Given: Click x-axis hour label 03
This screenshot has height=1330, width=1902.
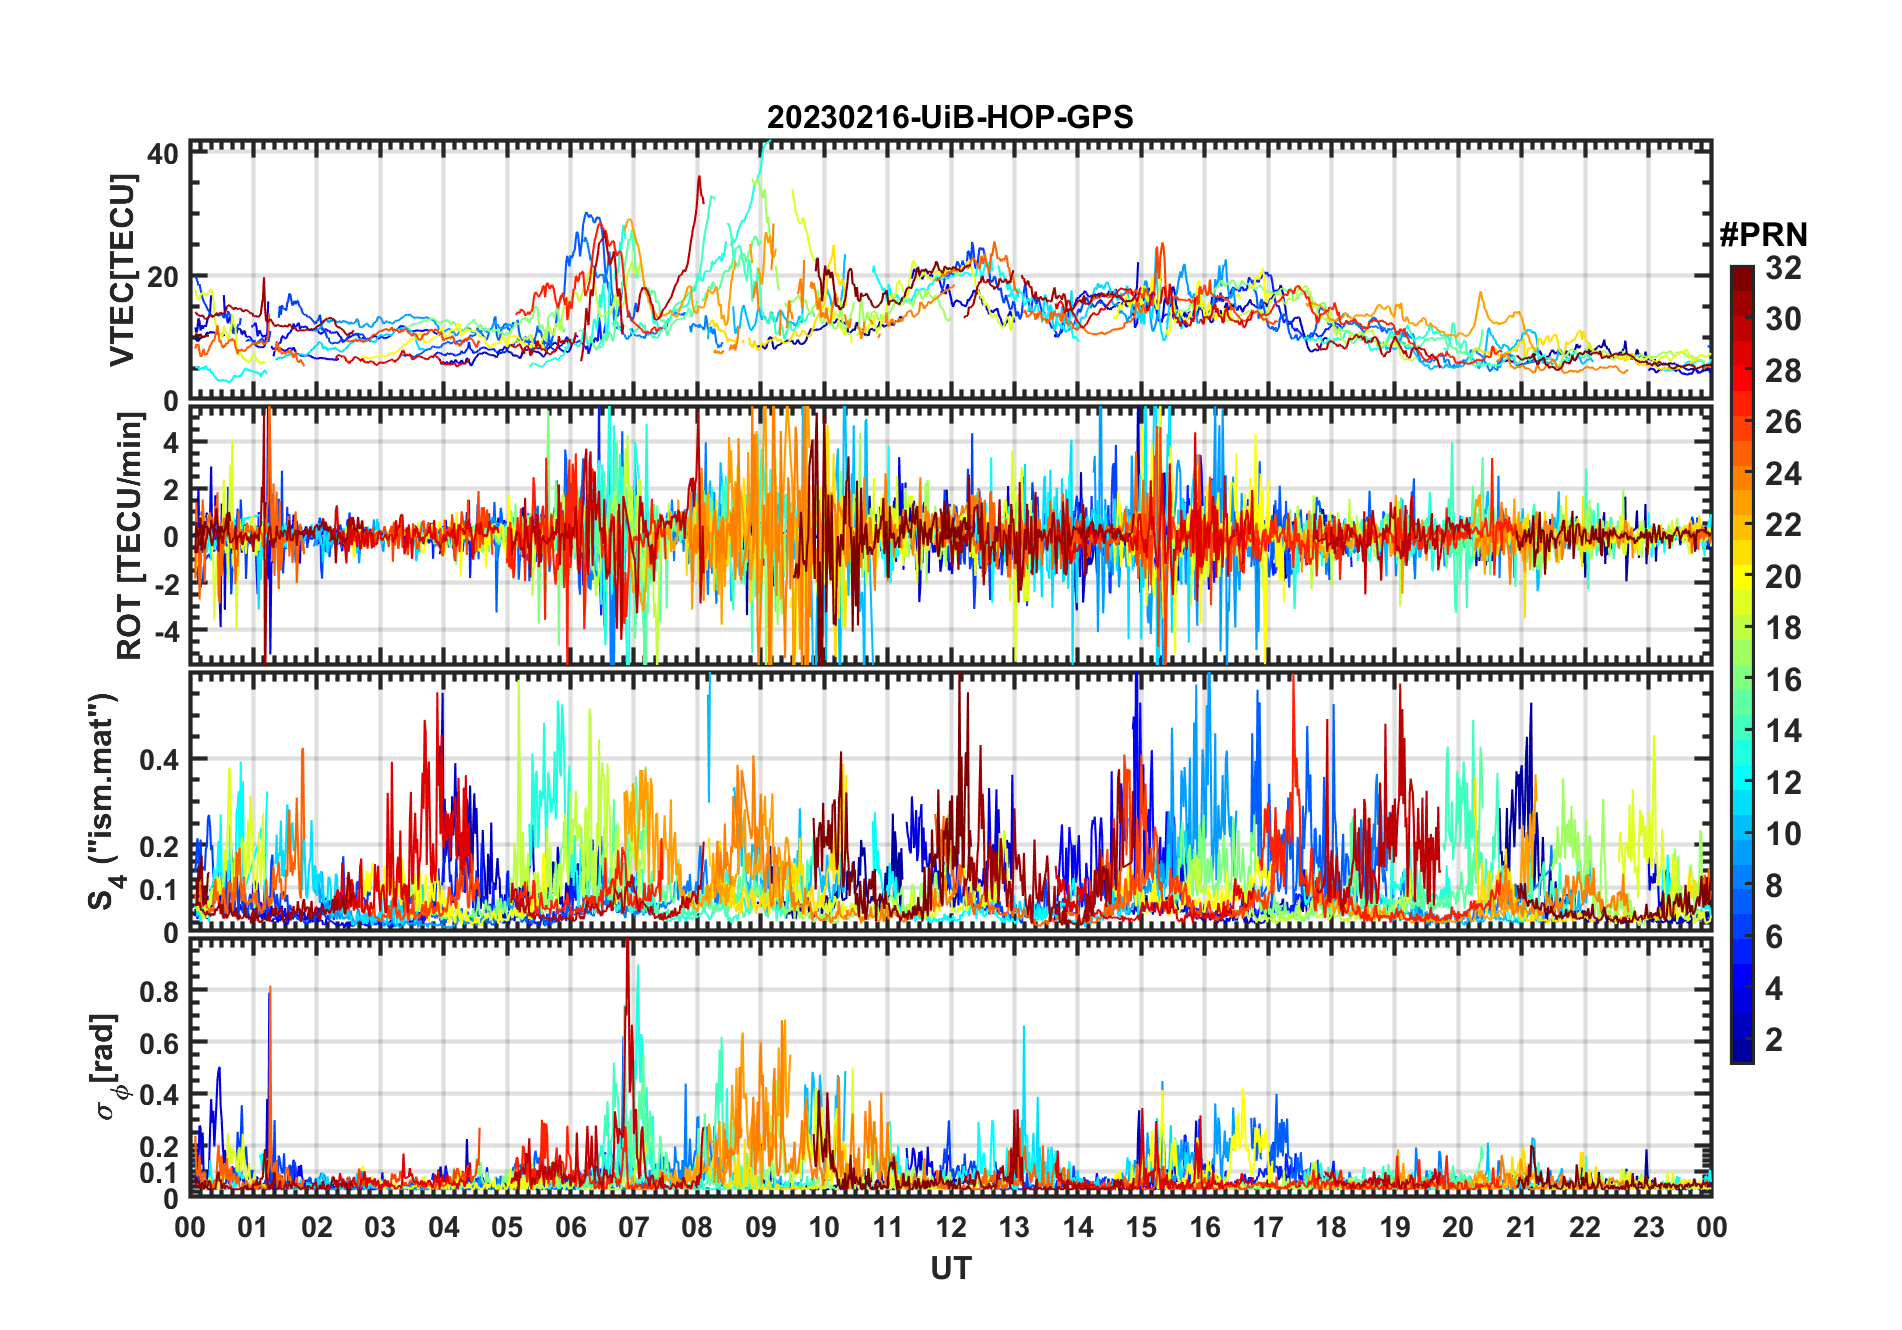Looking at the screenshot, I should tap(380, 1227).
